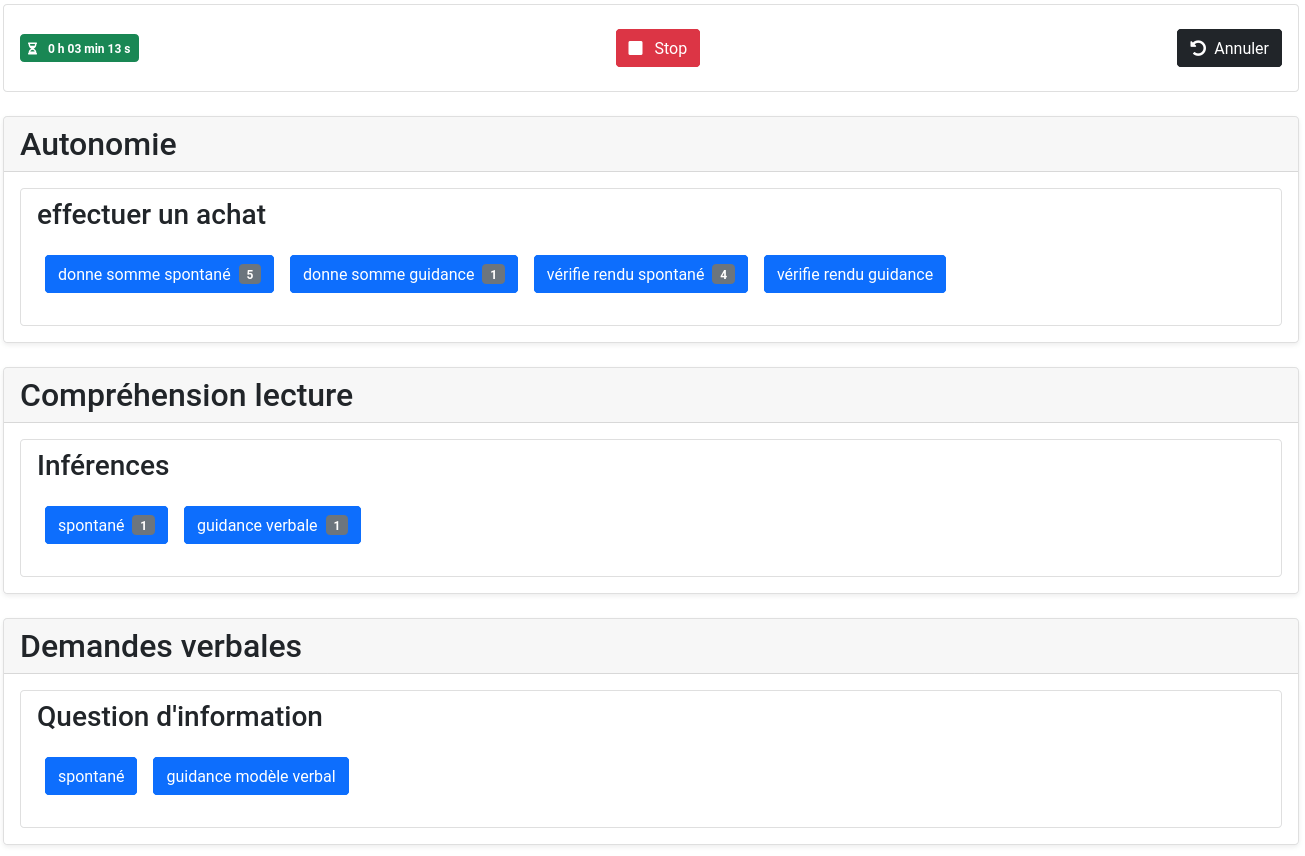Click the undo arrow icon beside Annuler
The height and width of the screenshot is (856, 1305).
coord(1198,48)
